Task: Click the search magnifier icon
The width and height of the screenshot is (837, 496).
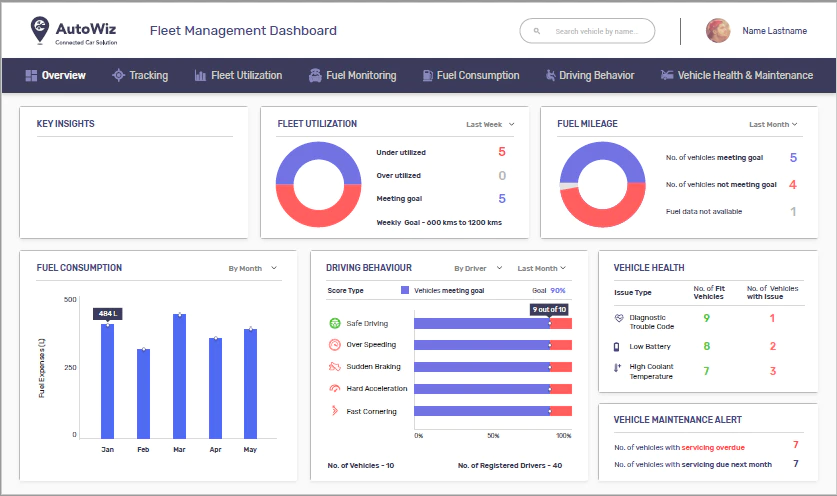Action: (x=537, y=31)
